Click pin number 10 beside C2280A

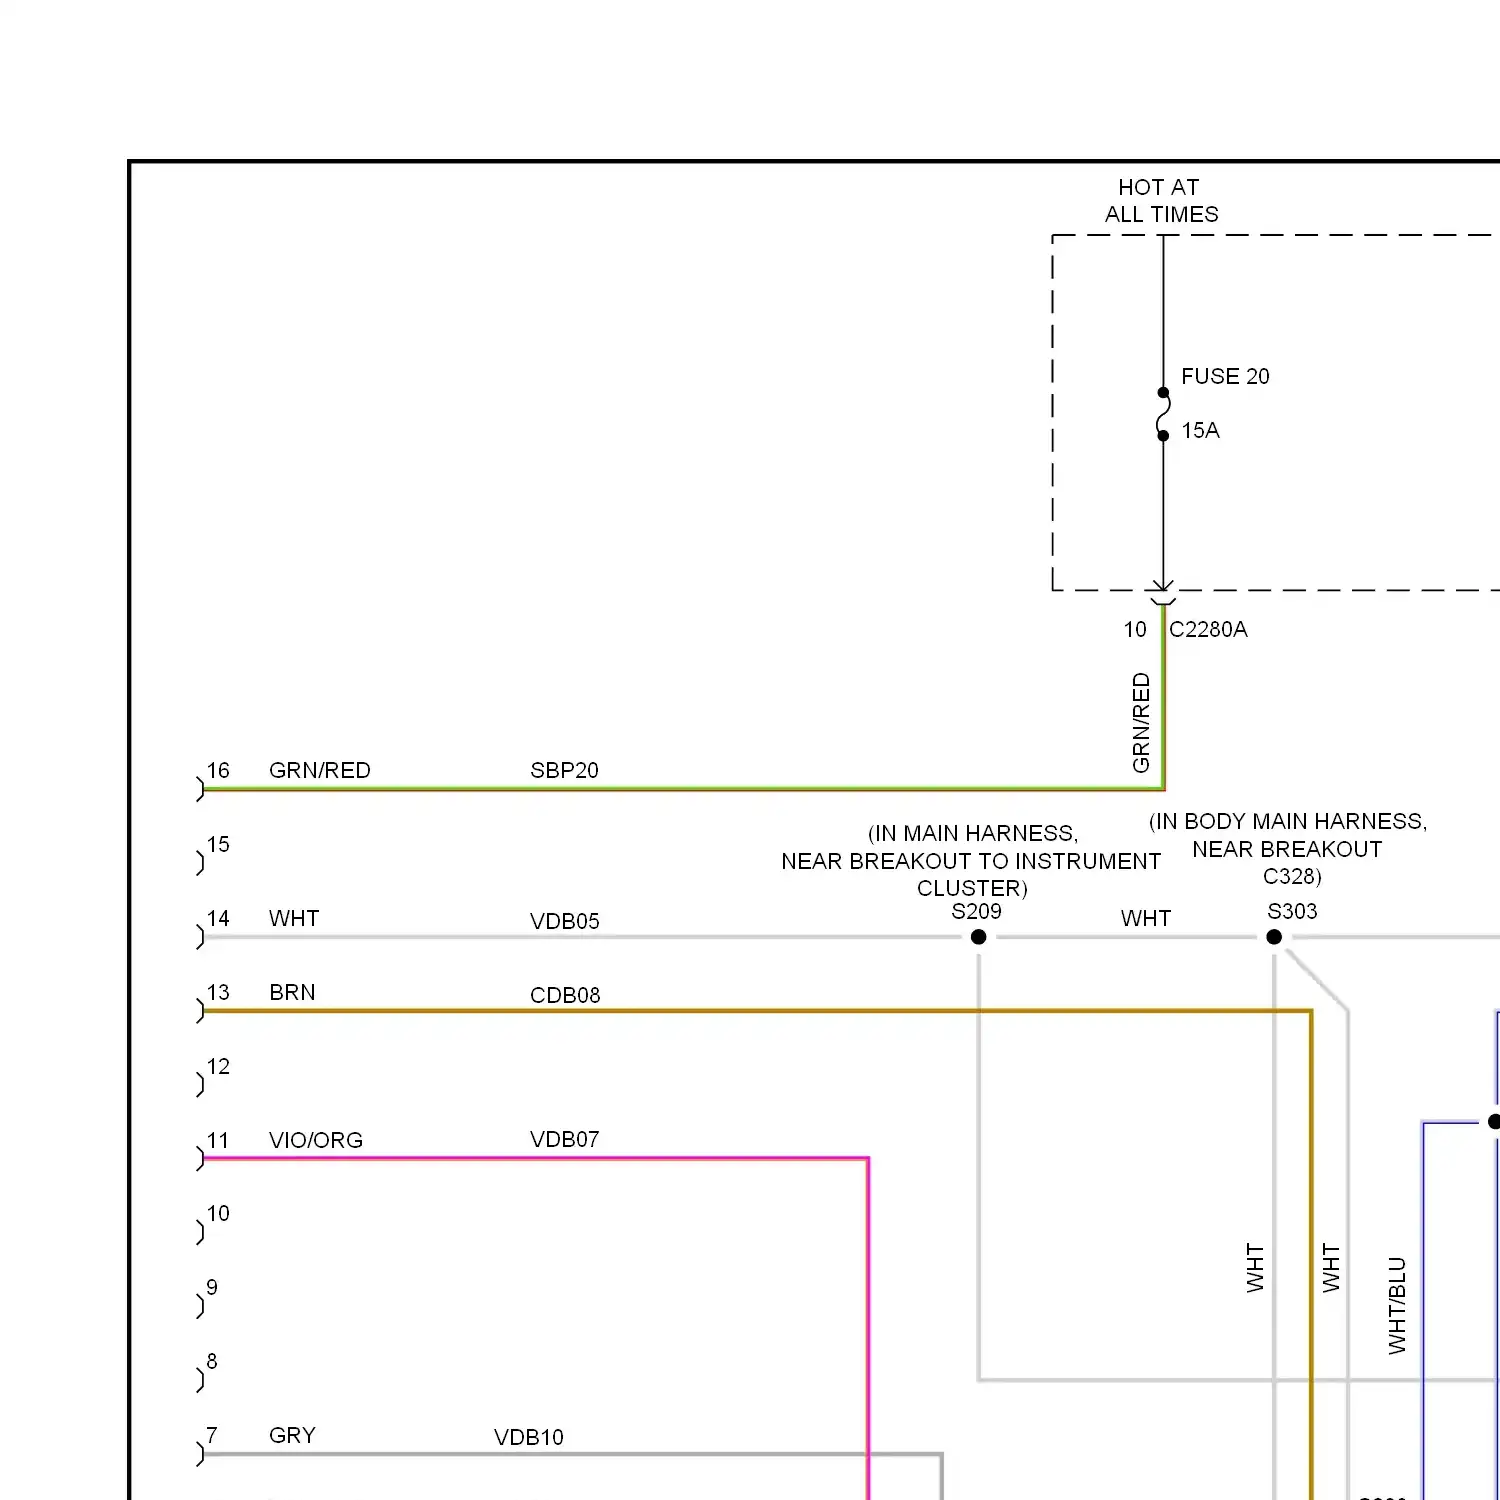pos(1135,629)
